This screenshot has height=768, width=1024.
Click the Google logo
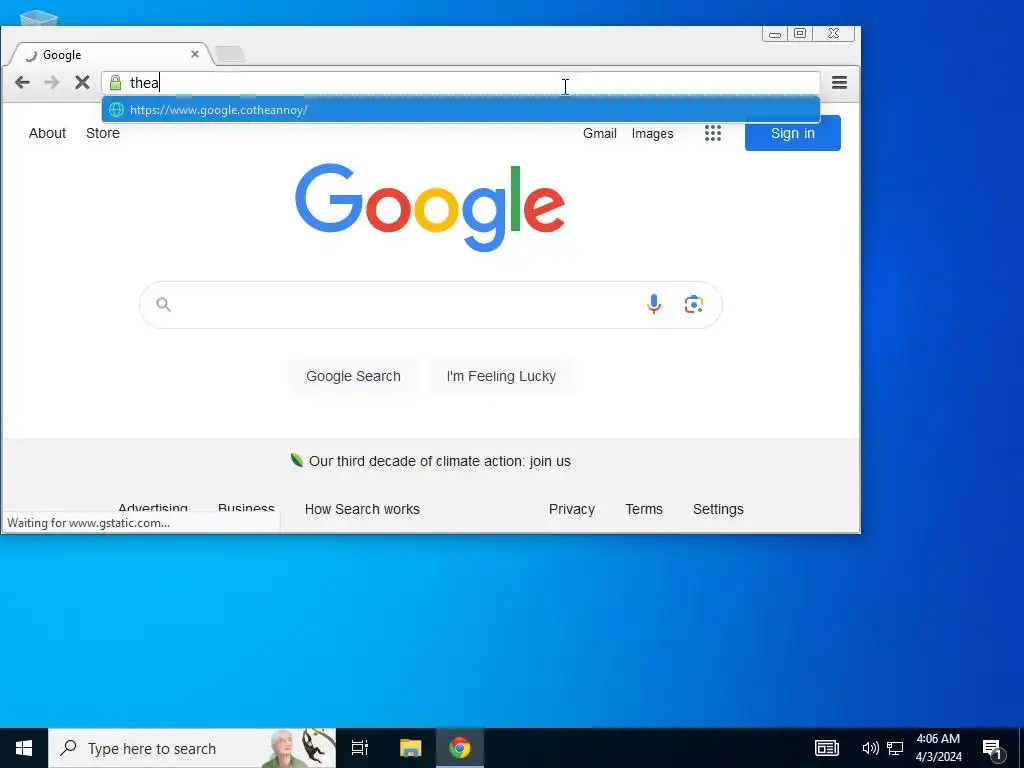430,206
